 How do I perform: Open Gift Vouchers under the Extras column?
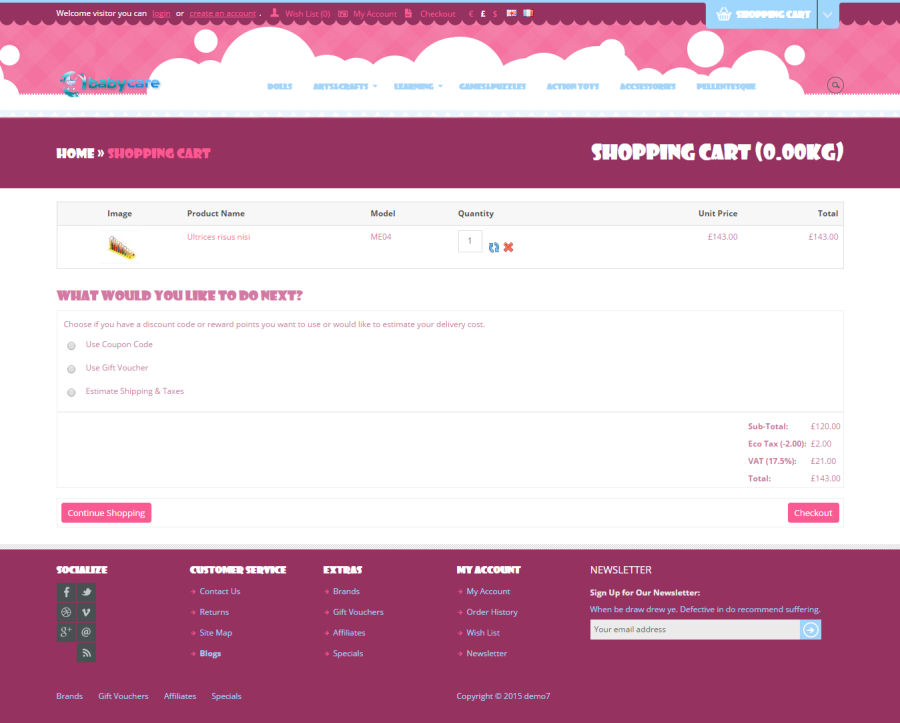coord(358,612)
